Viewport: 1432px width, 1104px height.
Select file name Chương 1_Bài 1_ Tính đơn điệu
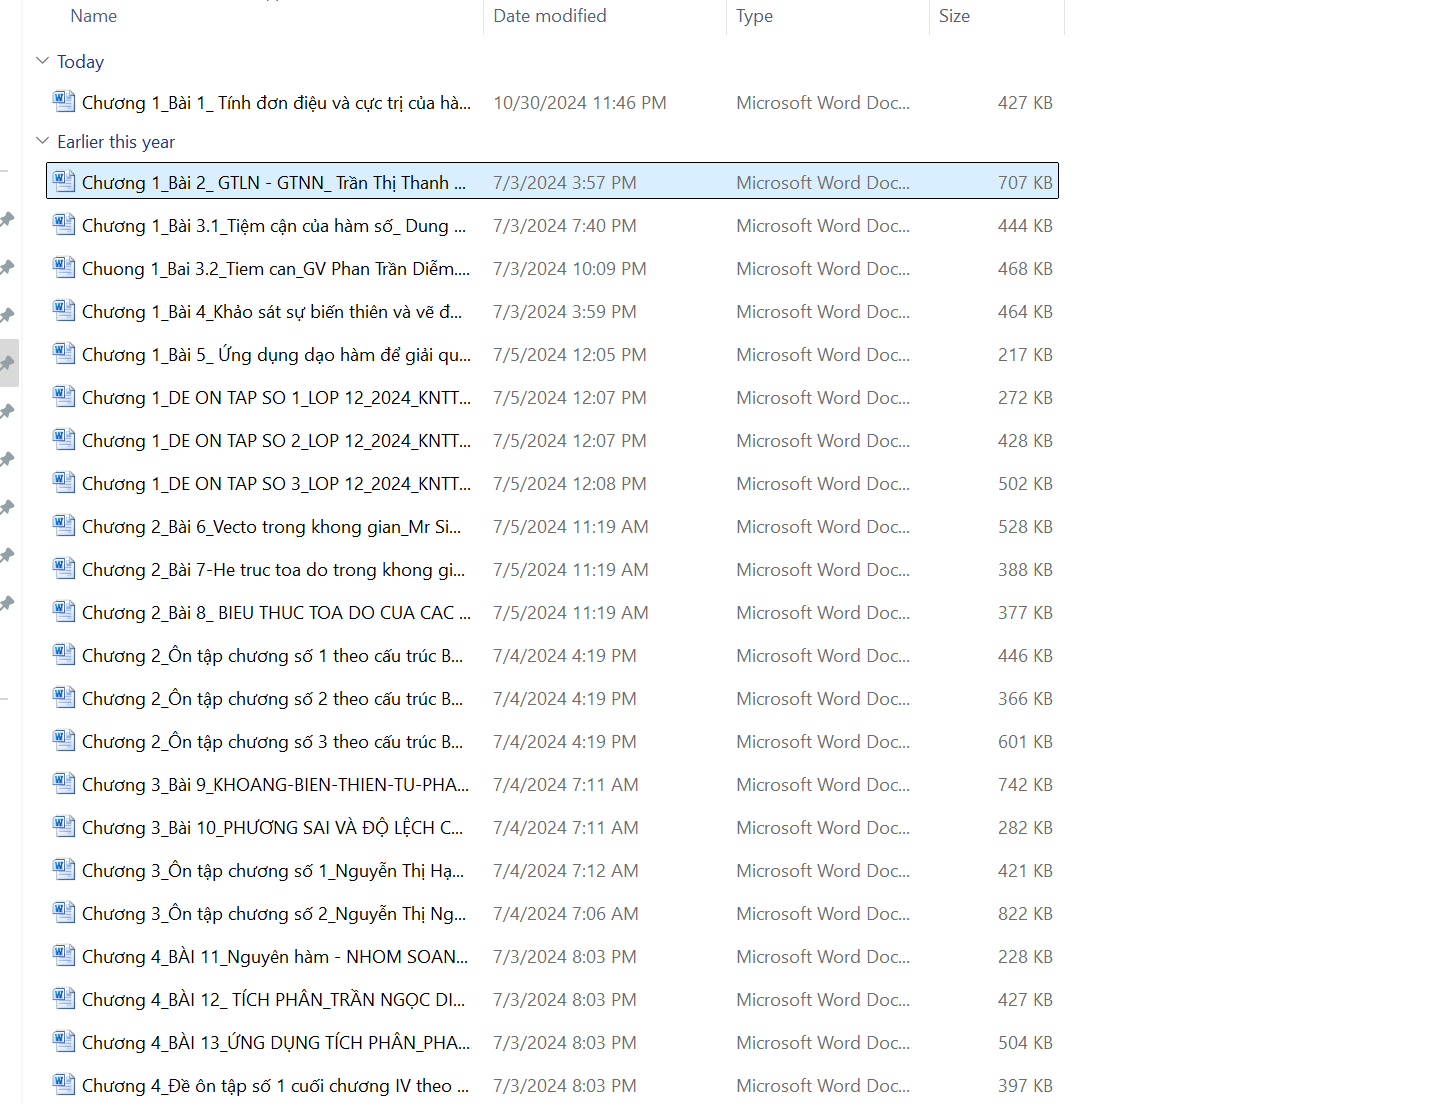[x=276, y=103]
